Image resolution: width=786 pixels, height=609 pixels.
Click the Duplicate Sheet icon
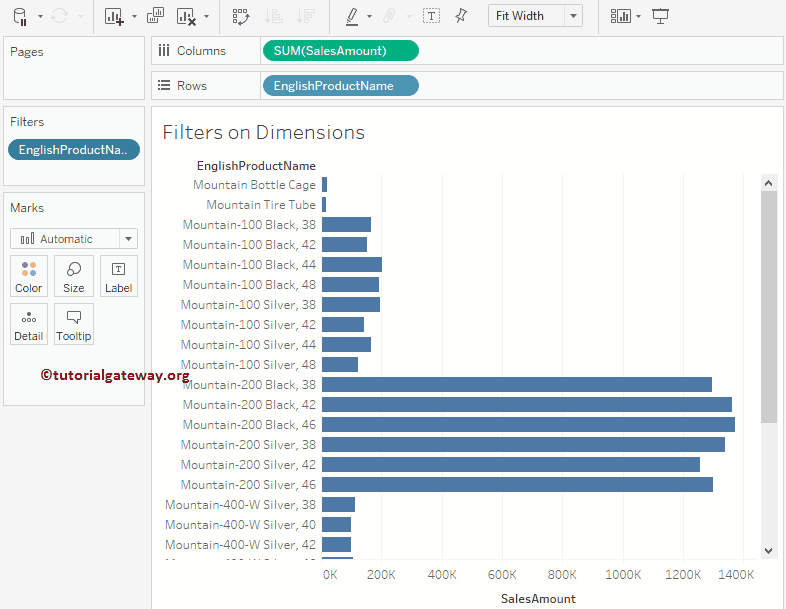pyautogui.click(x=155, y=16)
